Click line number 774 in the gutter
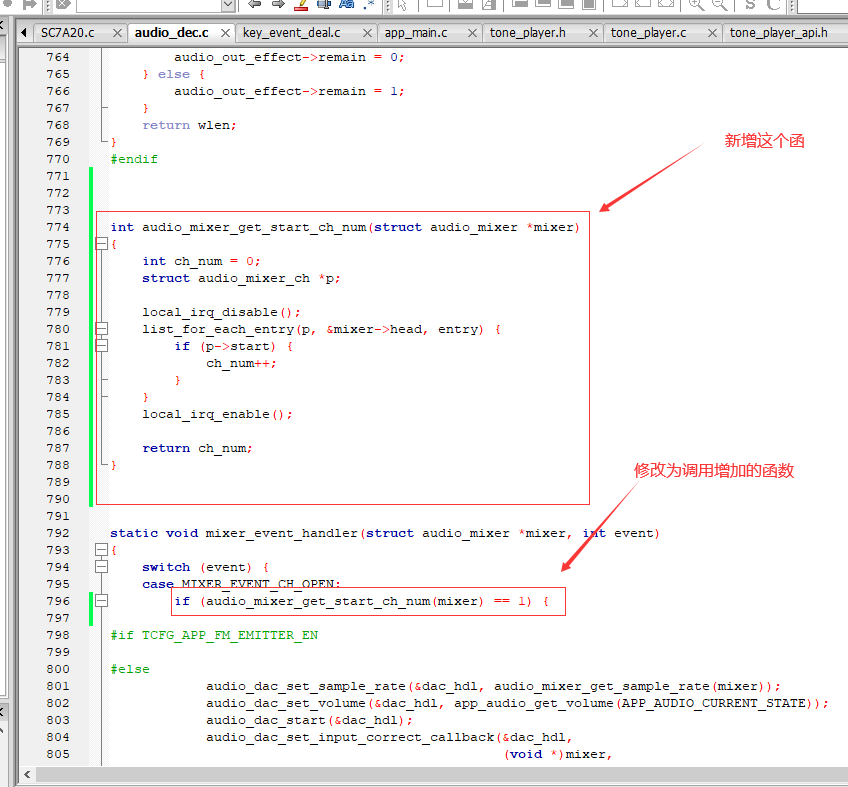 click(x=58, y=227)
